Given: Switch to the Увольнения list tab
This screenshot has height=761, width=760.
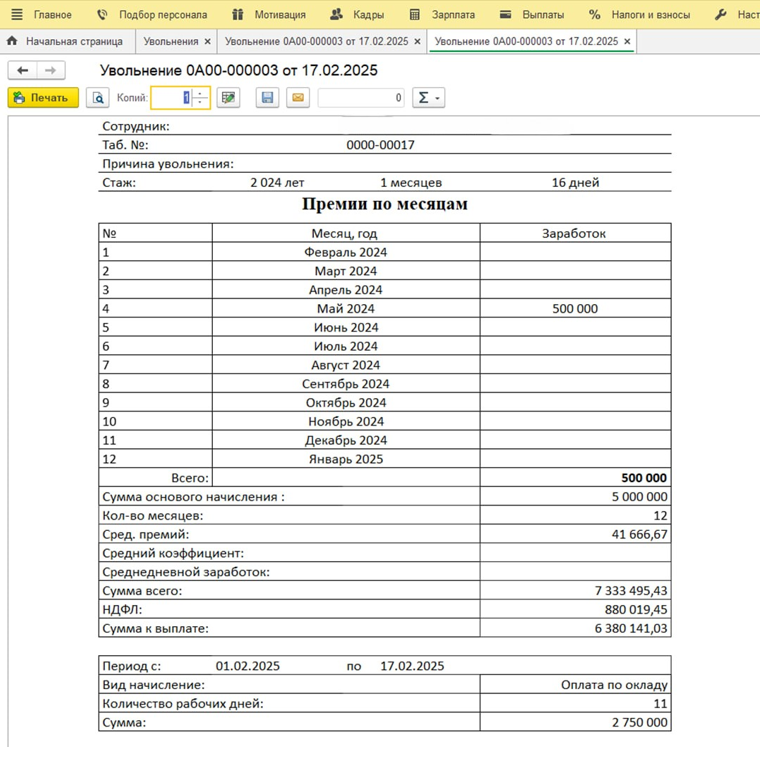Looking at the screenshot, I should (x=171, y=42).
